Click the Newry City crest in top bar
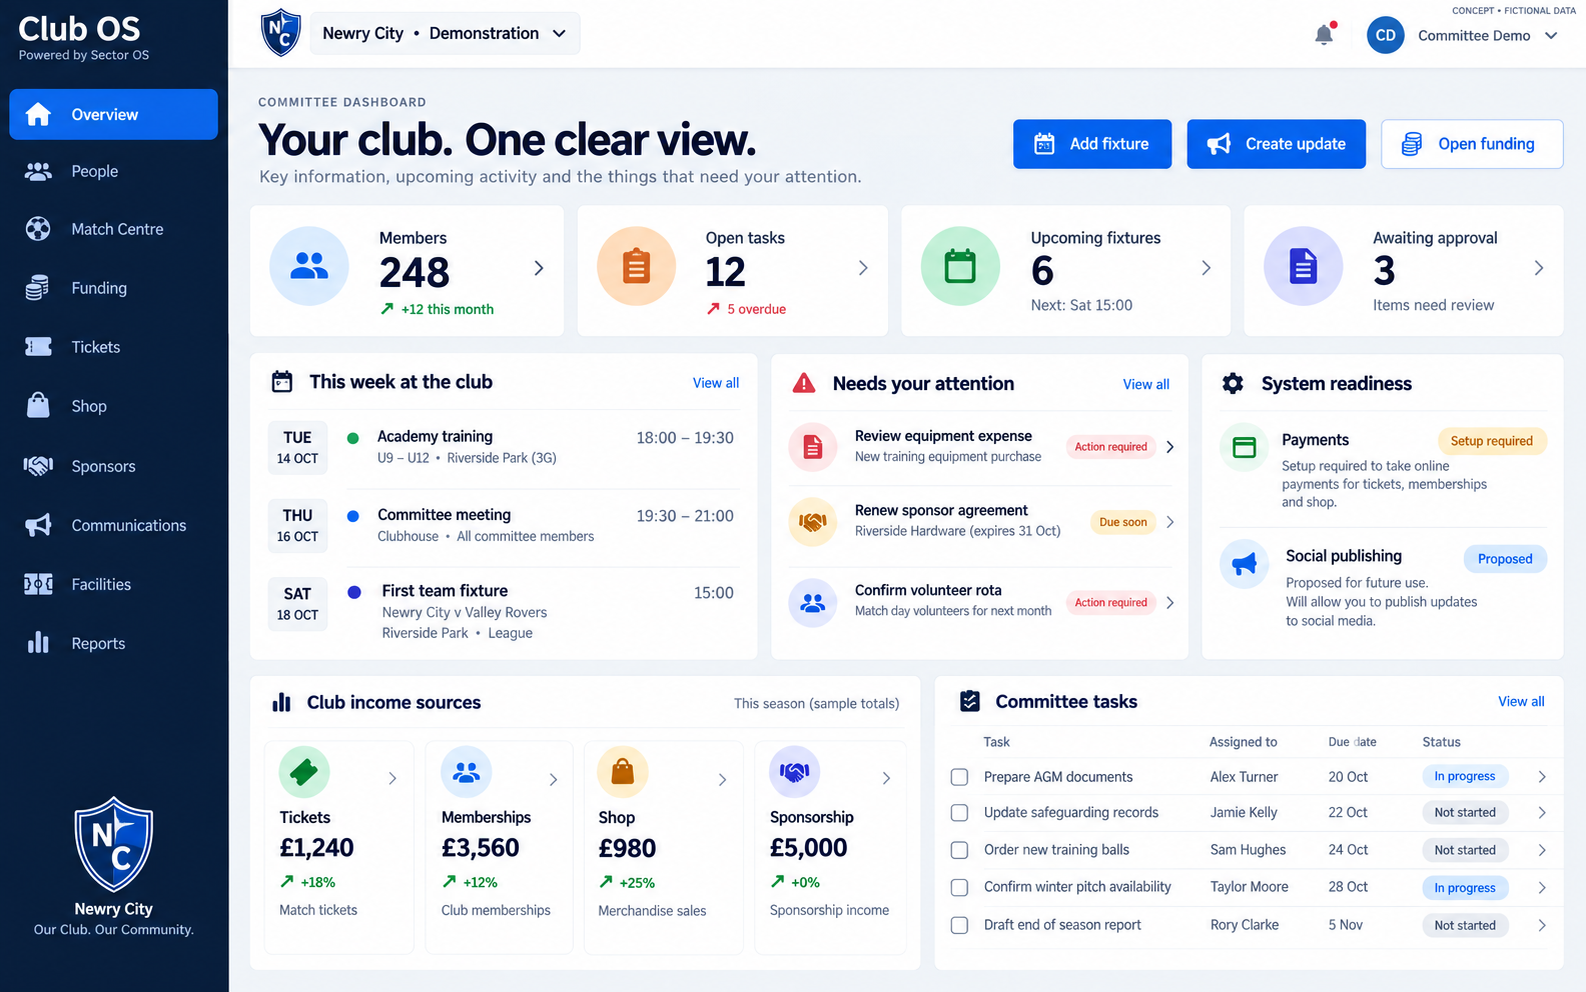 (x=281, y=33)
